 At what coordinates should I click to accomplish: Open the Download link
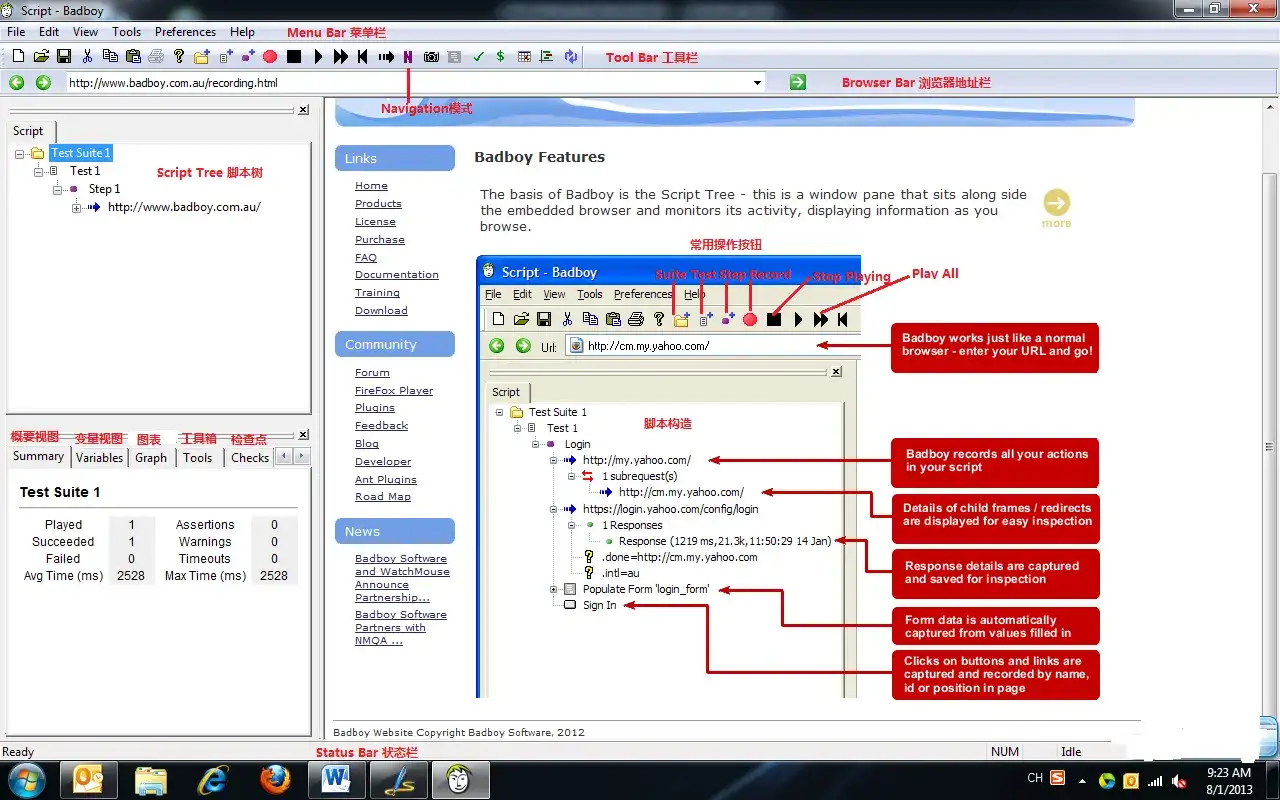point(381,311)
